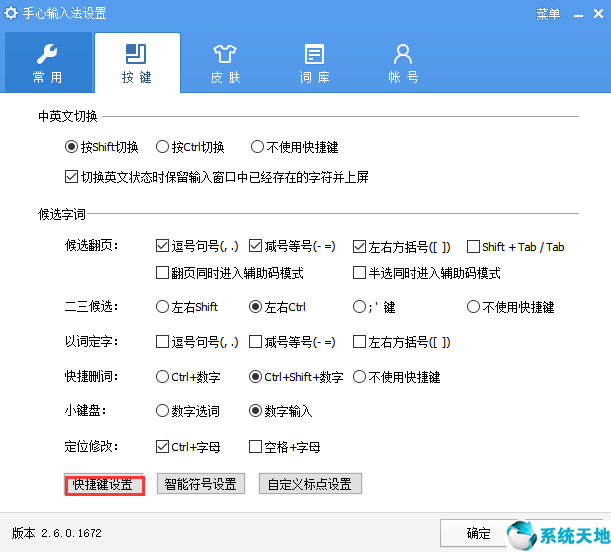The width and height of the screenshot is (611, 552).
Task: Select 按Ctrl切换 radio option
Action: (x=190, y=147)
